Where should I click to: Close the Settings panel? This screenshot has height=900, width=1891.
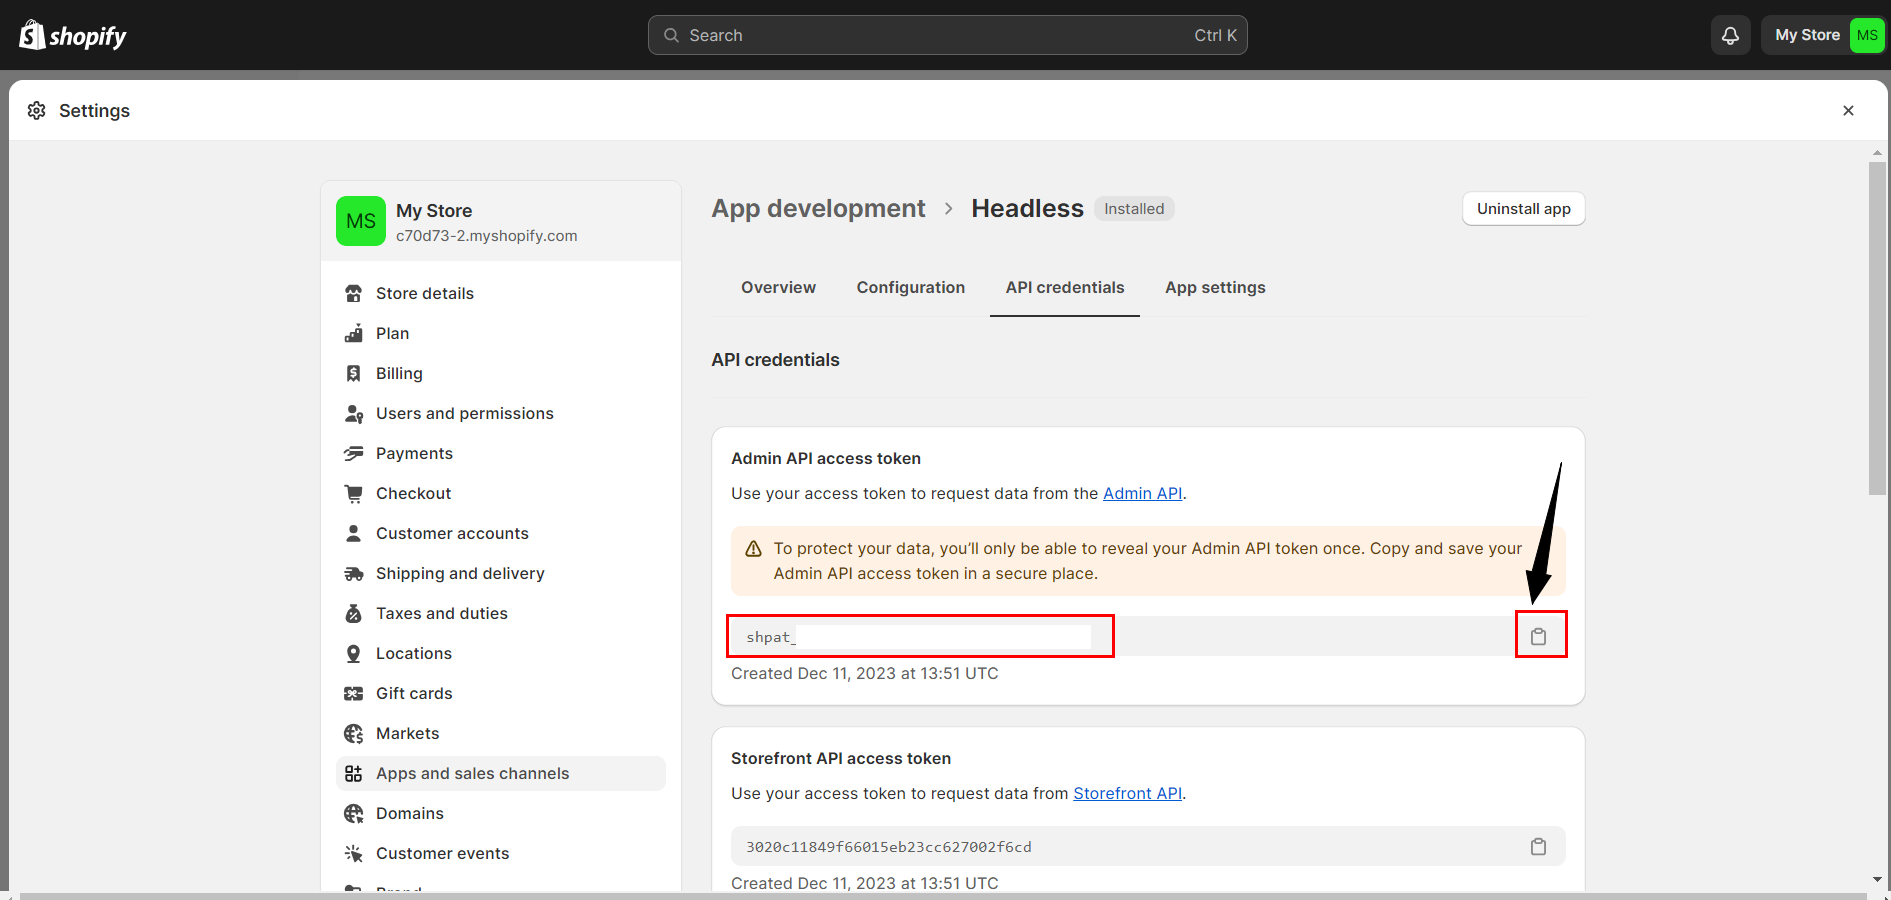1848,110
